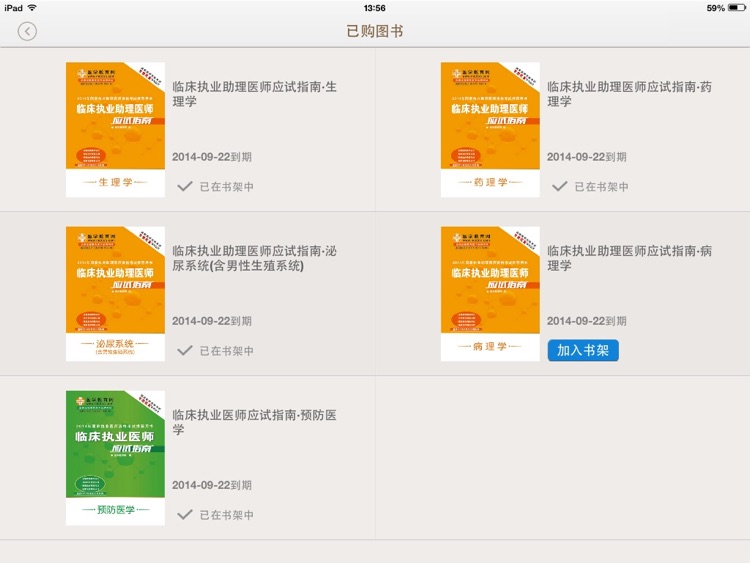Click the 已购图书 page title

[x=375, y=31]
